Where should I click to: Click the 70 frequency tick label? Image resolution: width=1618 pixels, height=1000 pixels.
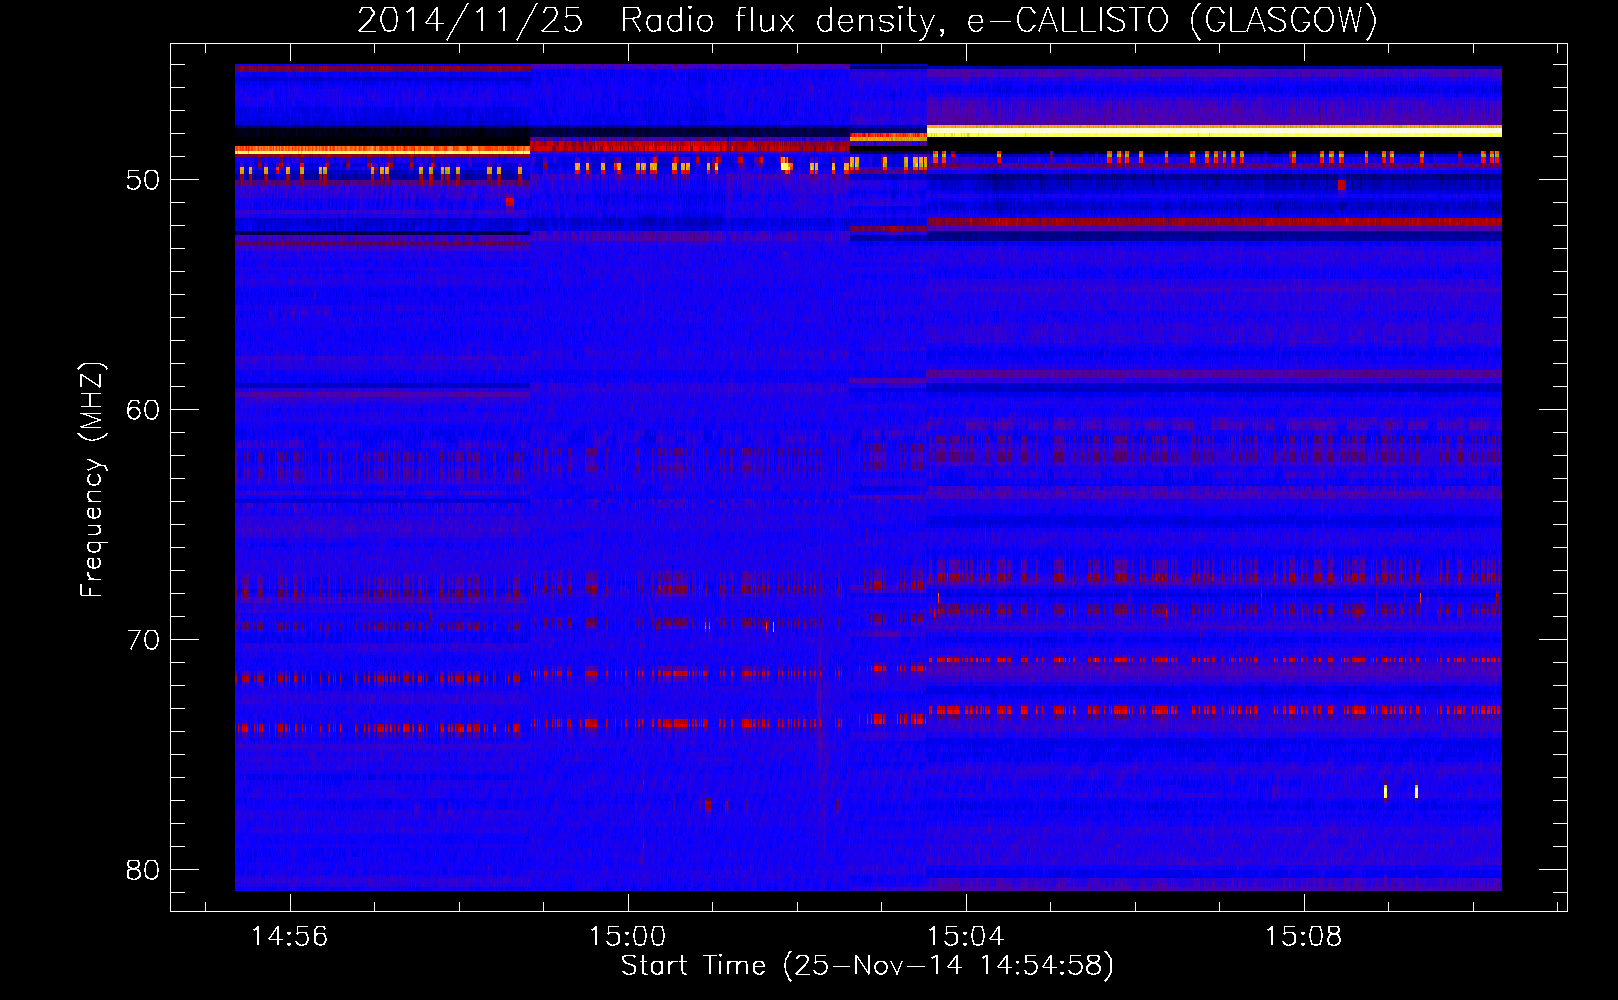[143, 640]
